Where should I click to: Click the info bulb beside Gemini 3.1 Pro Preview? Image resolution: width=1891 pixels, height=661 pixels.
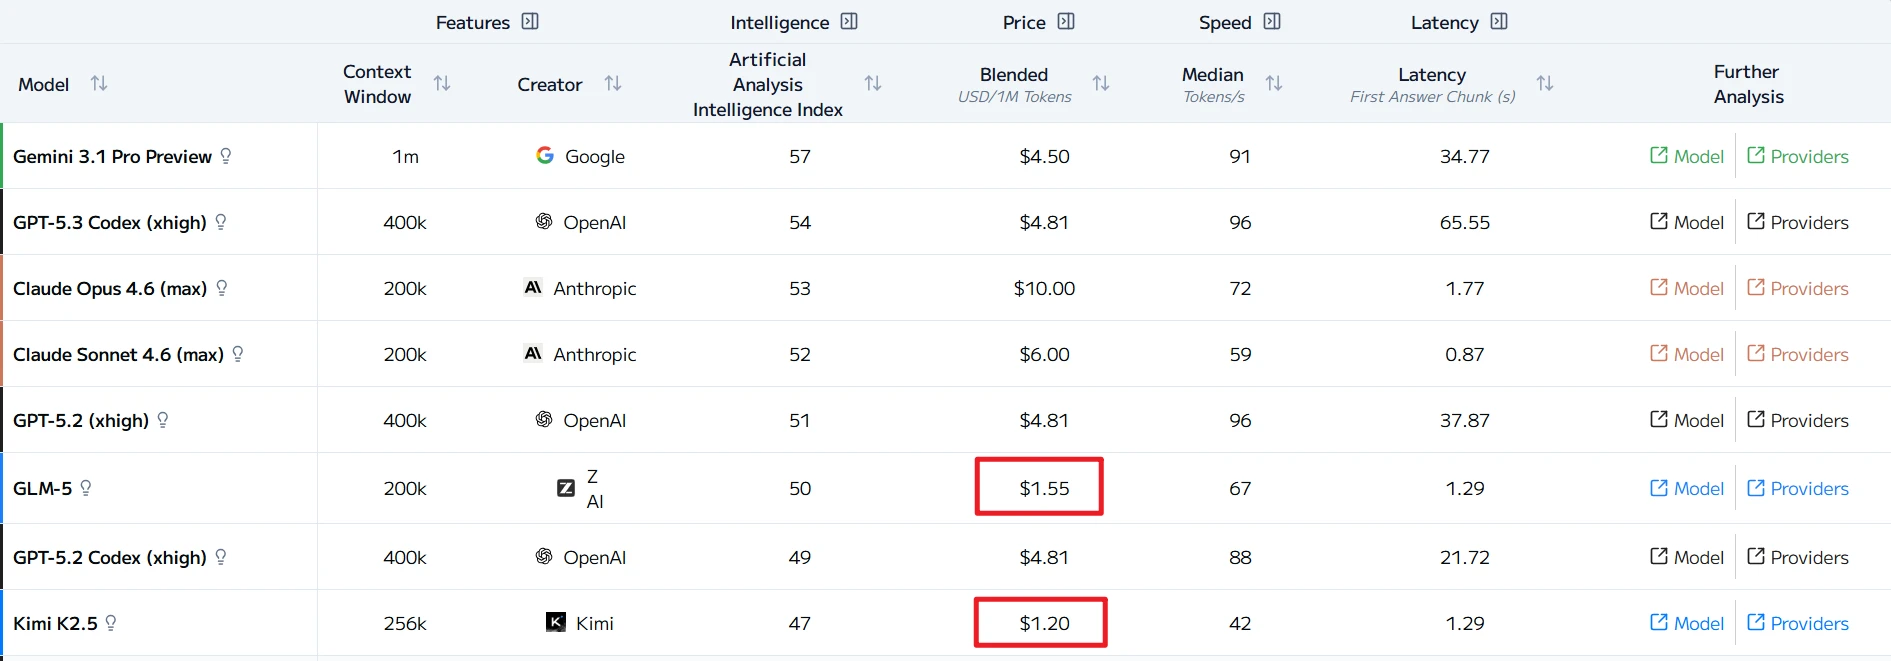[226, 156]
